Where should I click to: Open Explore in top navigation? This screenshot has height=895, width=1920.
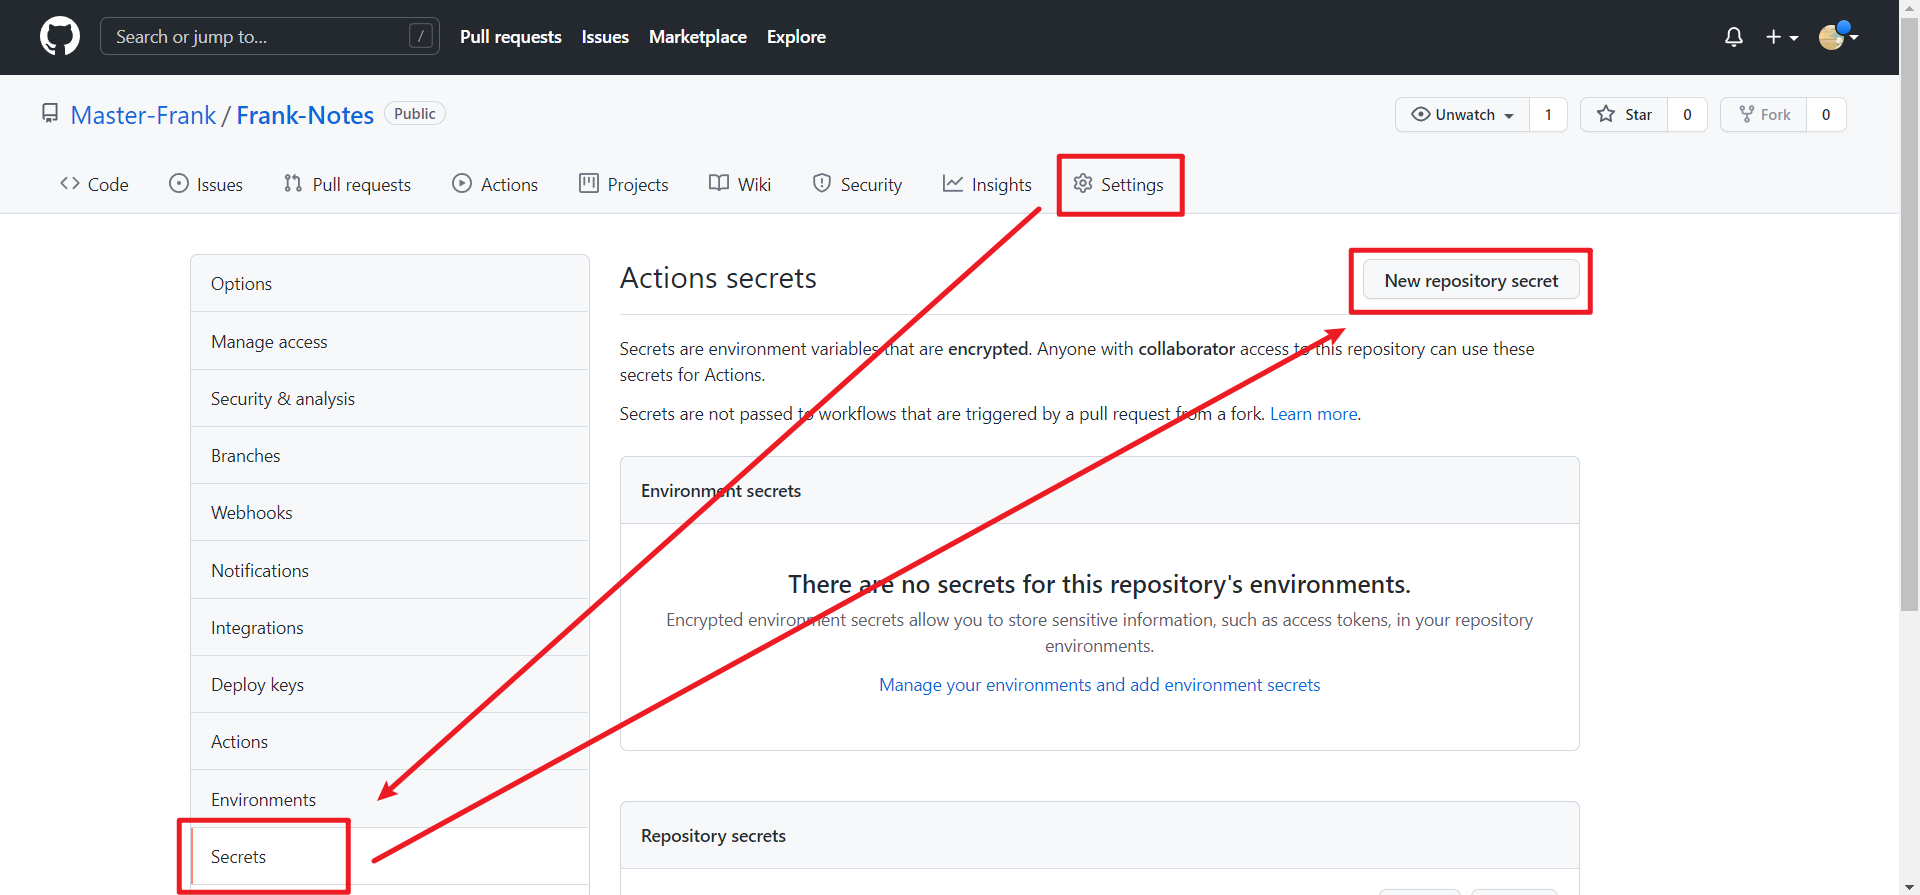pyautogui.click(x=796, y=37)
